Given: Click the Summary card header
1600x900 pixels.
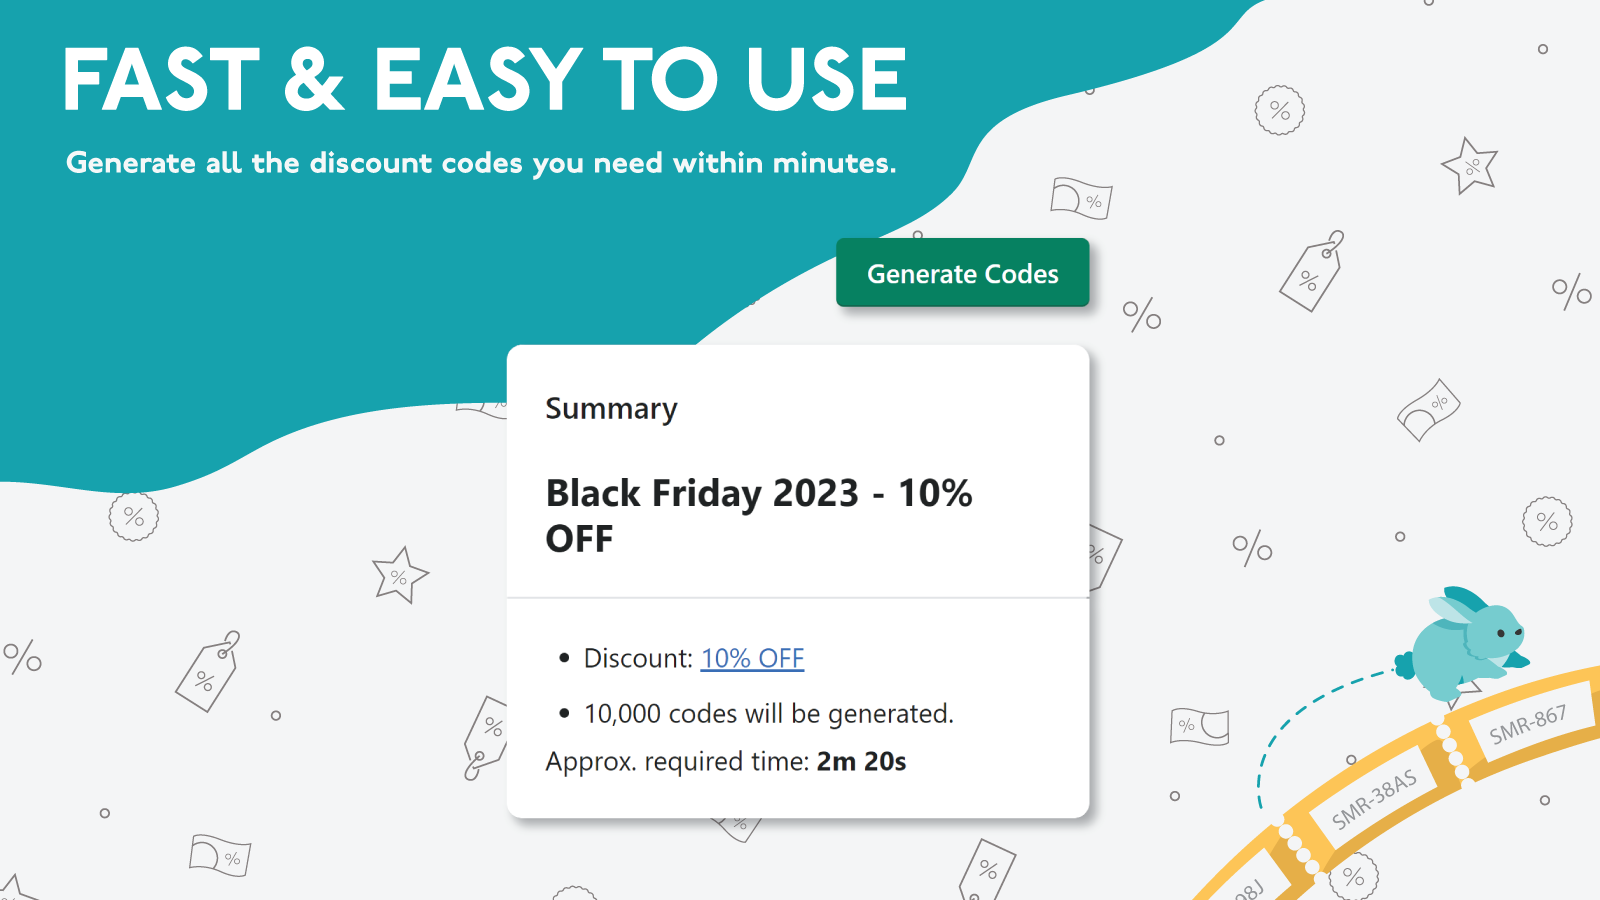Looking at the screenshot, I should pyautogui.click(x=611, y=408).
